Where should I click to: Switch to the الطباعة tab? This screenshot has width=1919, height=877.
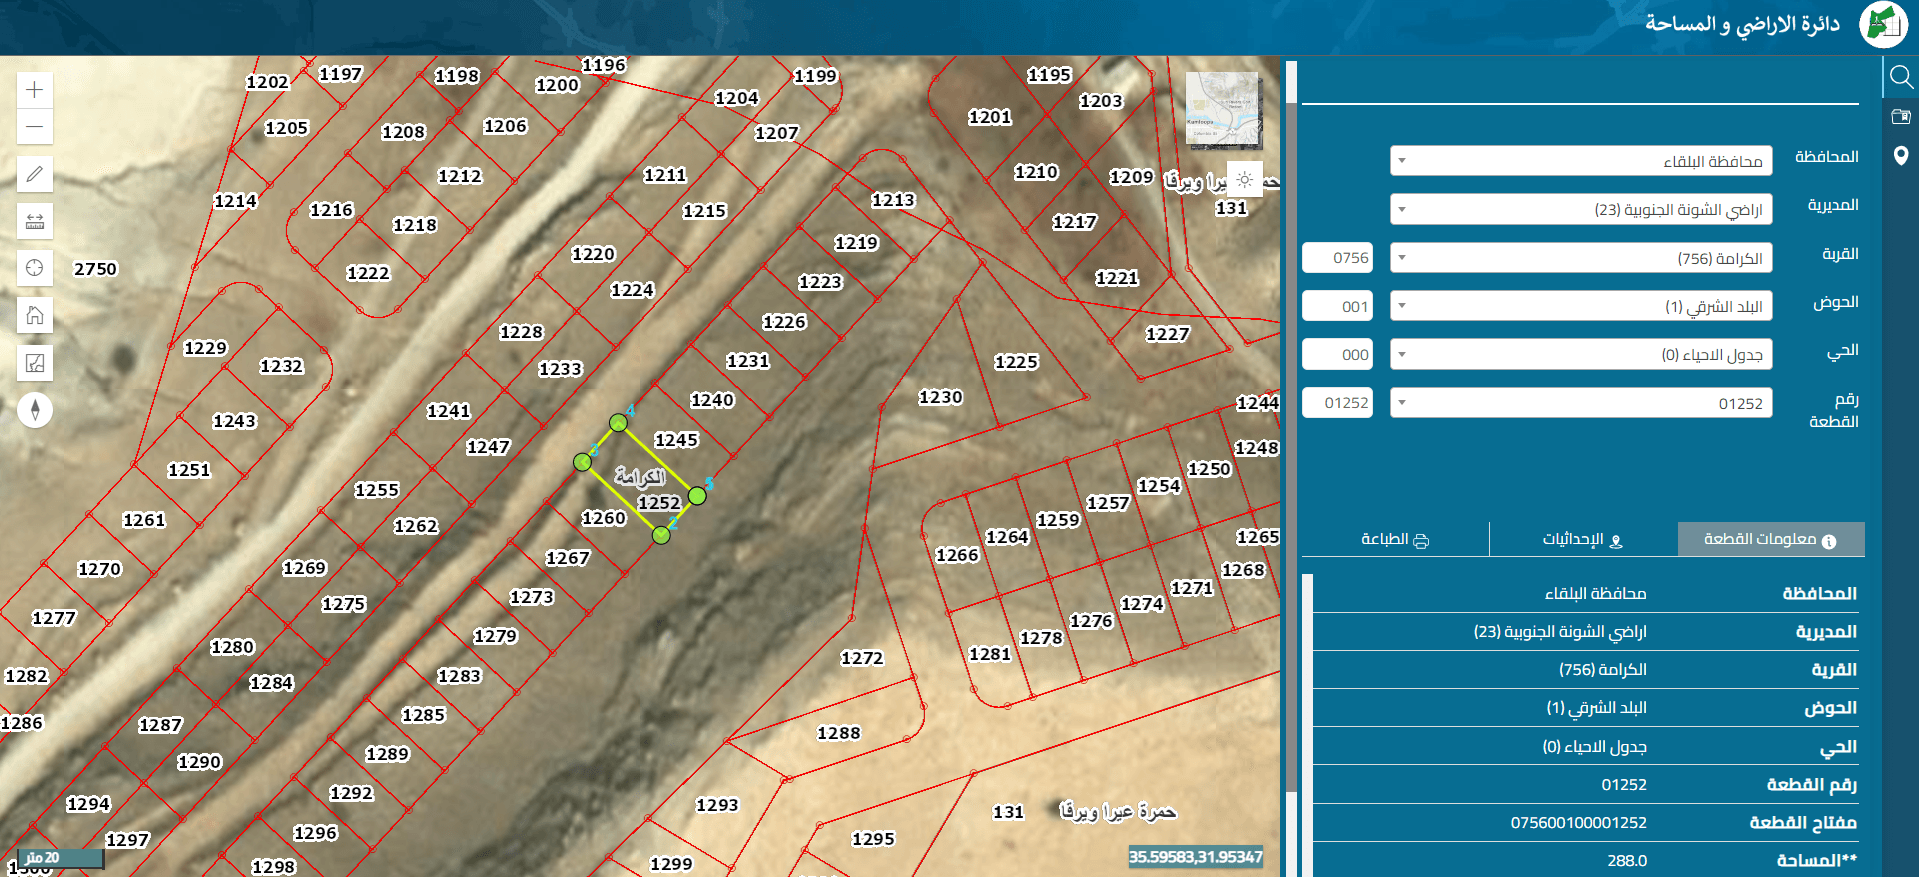point(1395,539)
